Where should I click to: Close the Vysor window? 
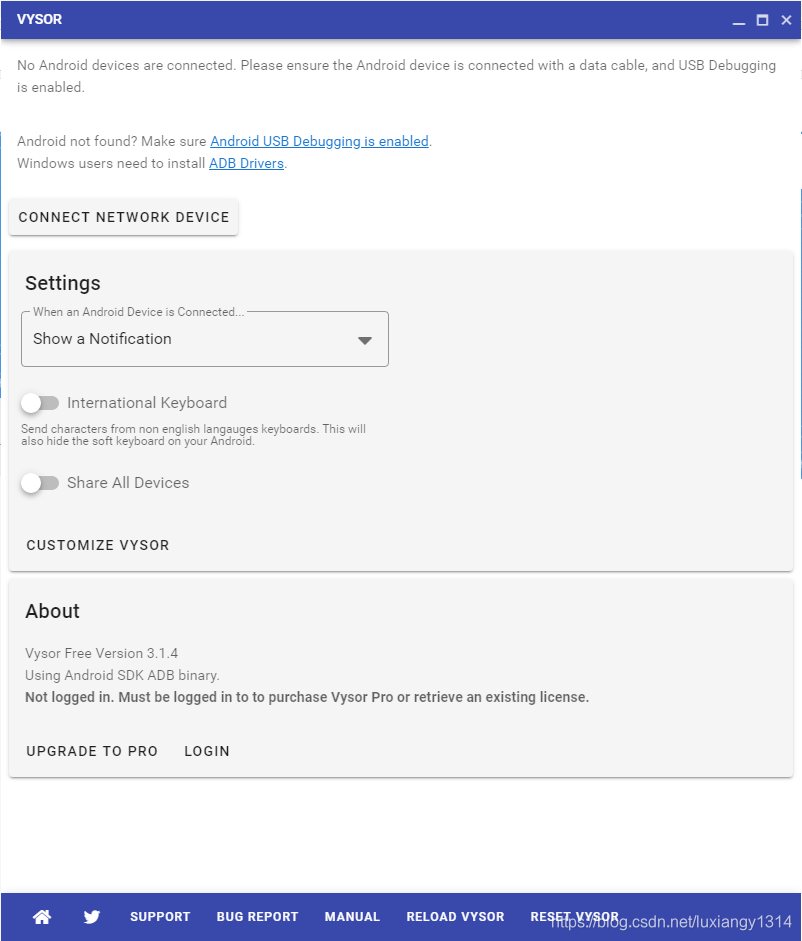tap(786, 20)
